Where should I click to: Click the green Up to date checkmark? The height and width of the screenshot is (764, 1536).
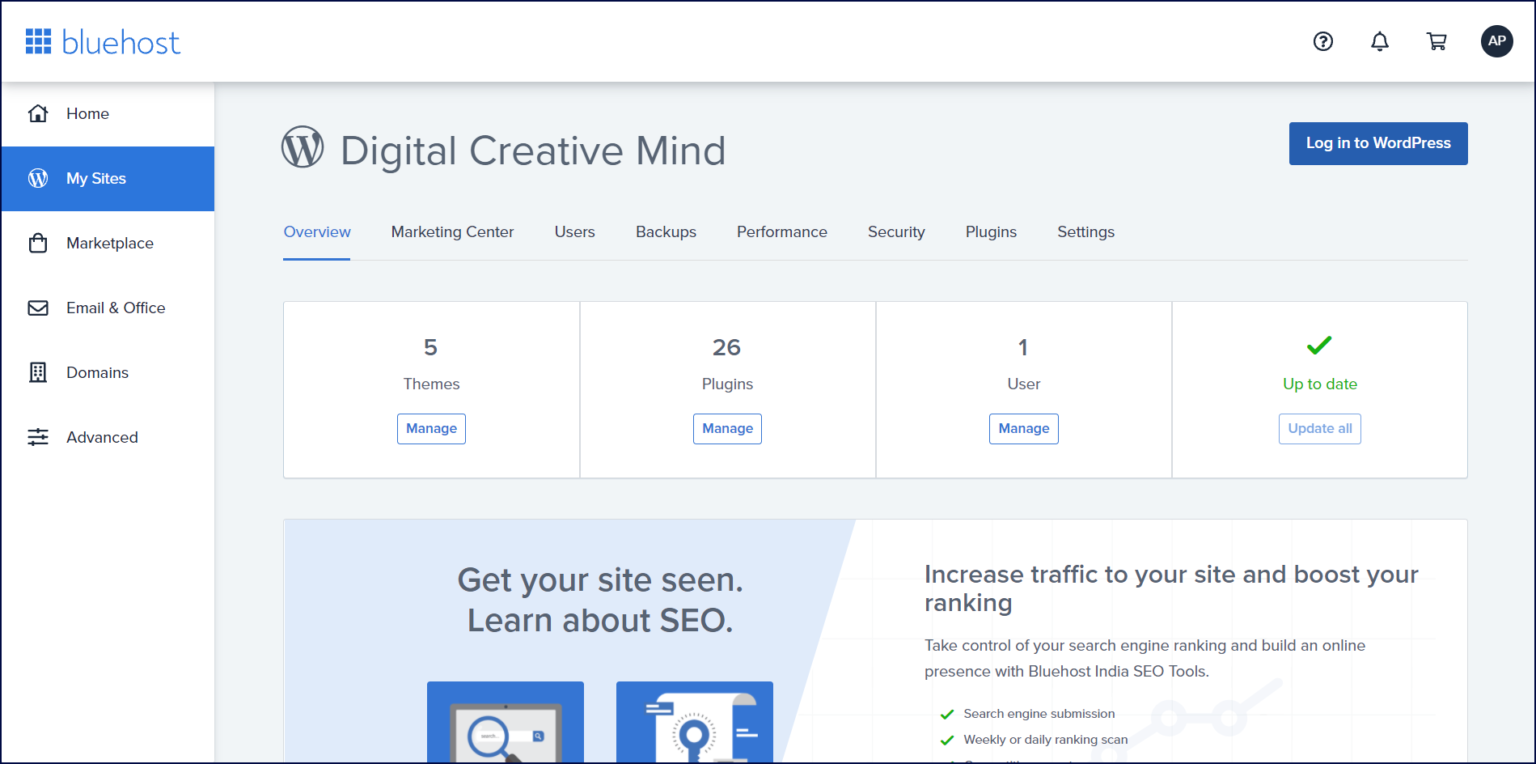coord(1319,346)
